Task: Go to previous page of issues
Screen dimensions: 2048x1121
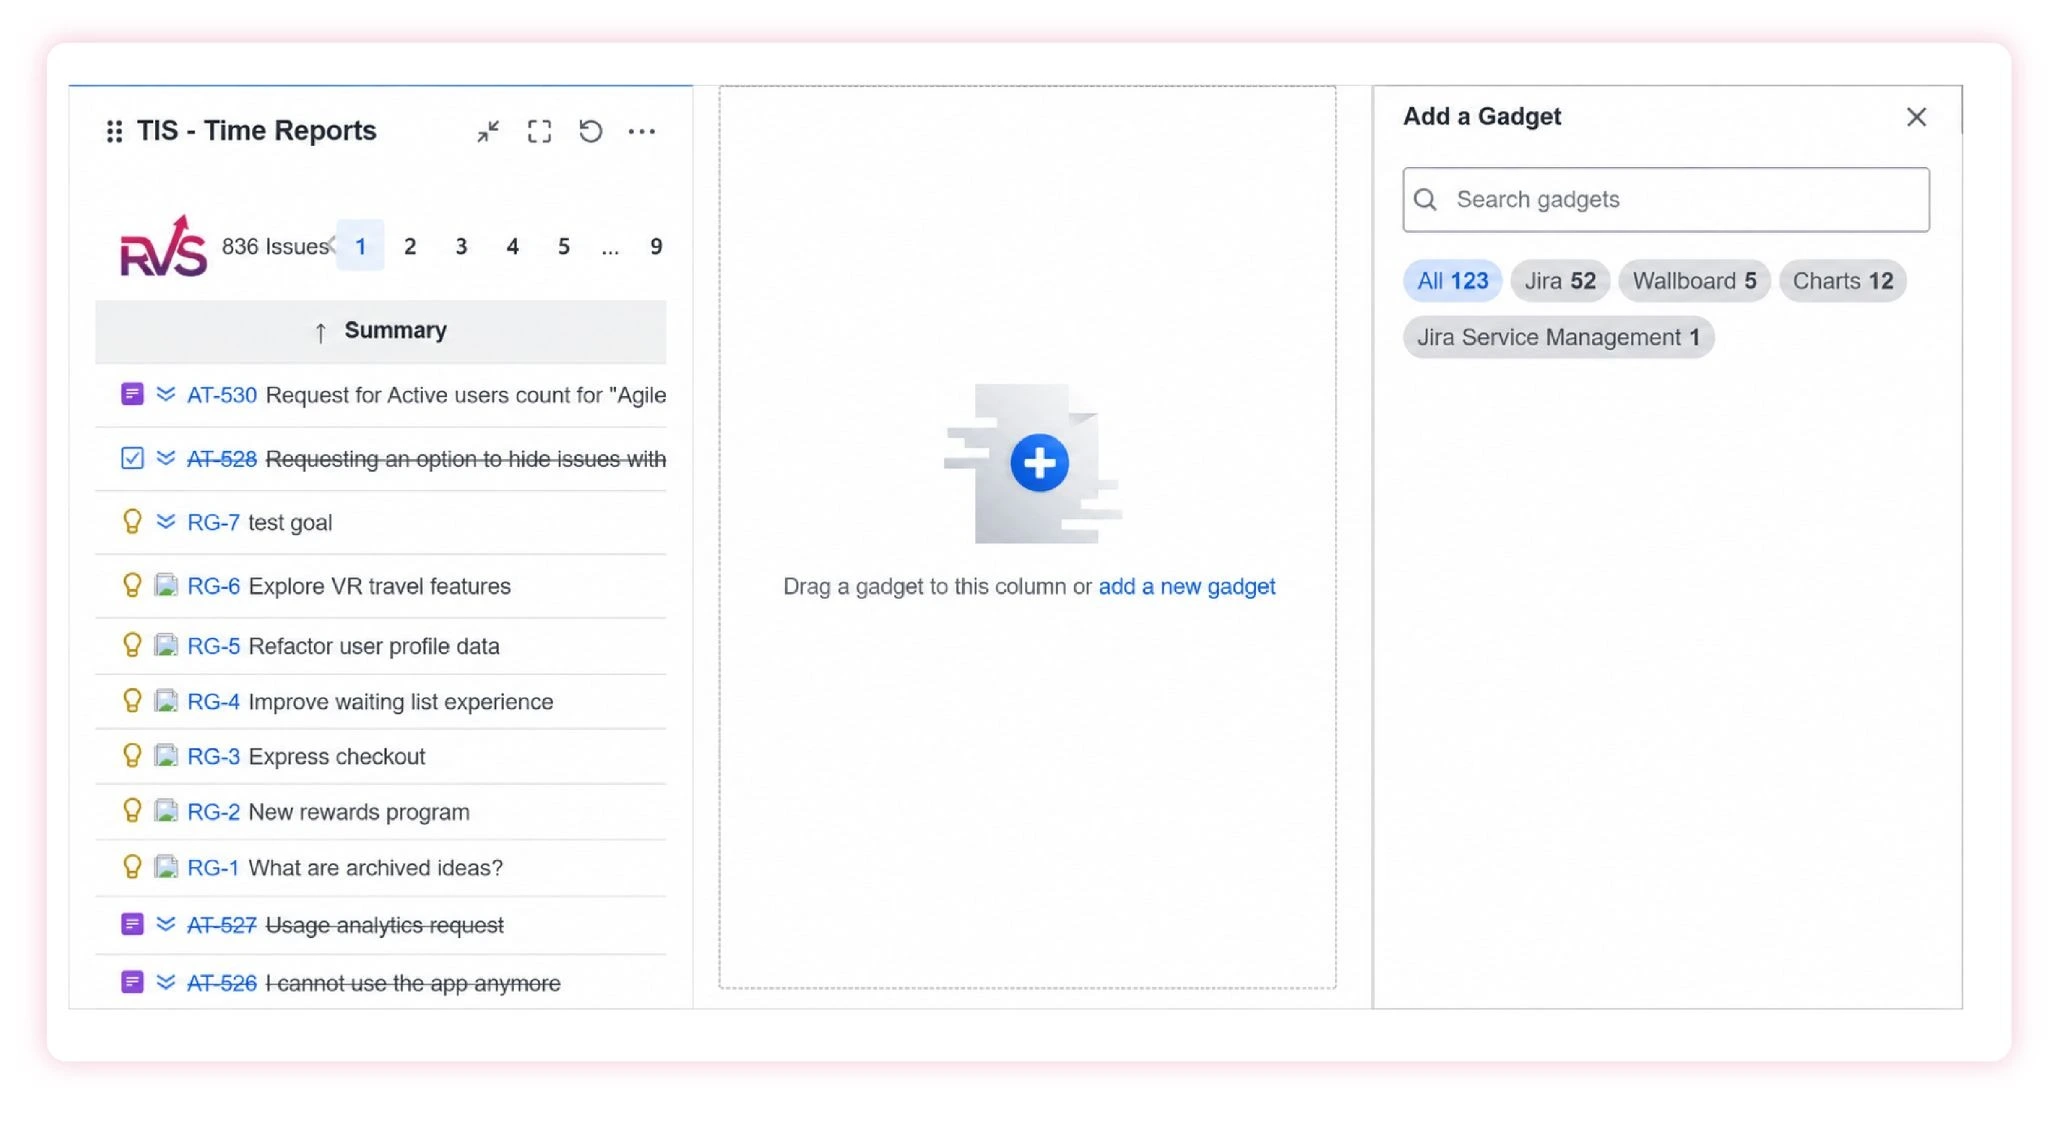Action: click(x=333, y=245)
